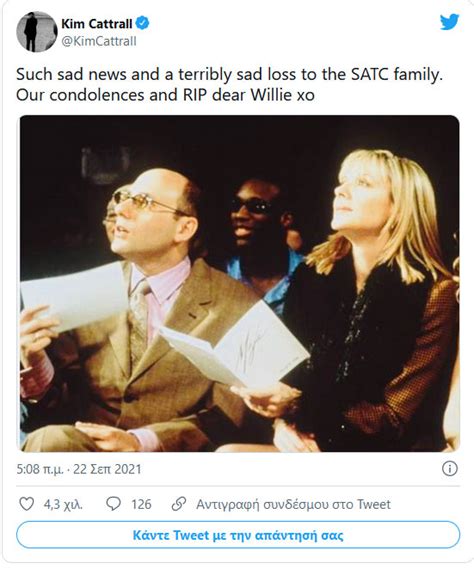Open the tweet info circle icon
This screenshot has height=569, width=474.
pyautogui.click(x=450, y=468)
